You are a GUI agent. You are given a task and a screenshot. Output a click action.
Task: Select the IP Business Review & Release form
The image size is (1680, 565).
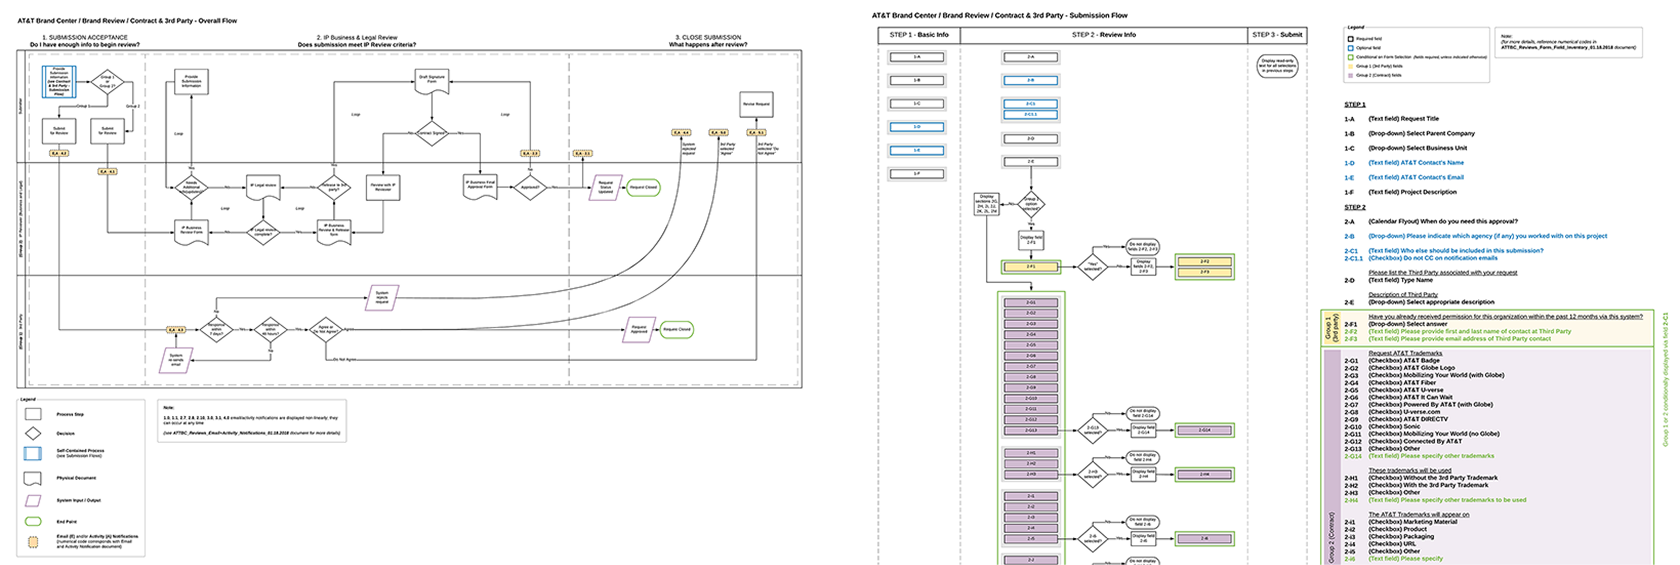tap(333, 233)
